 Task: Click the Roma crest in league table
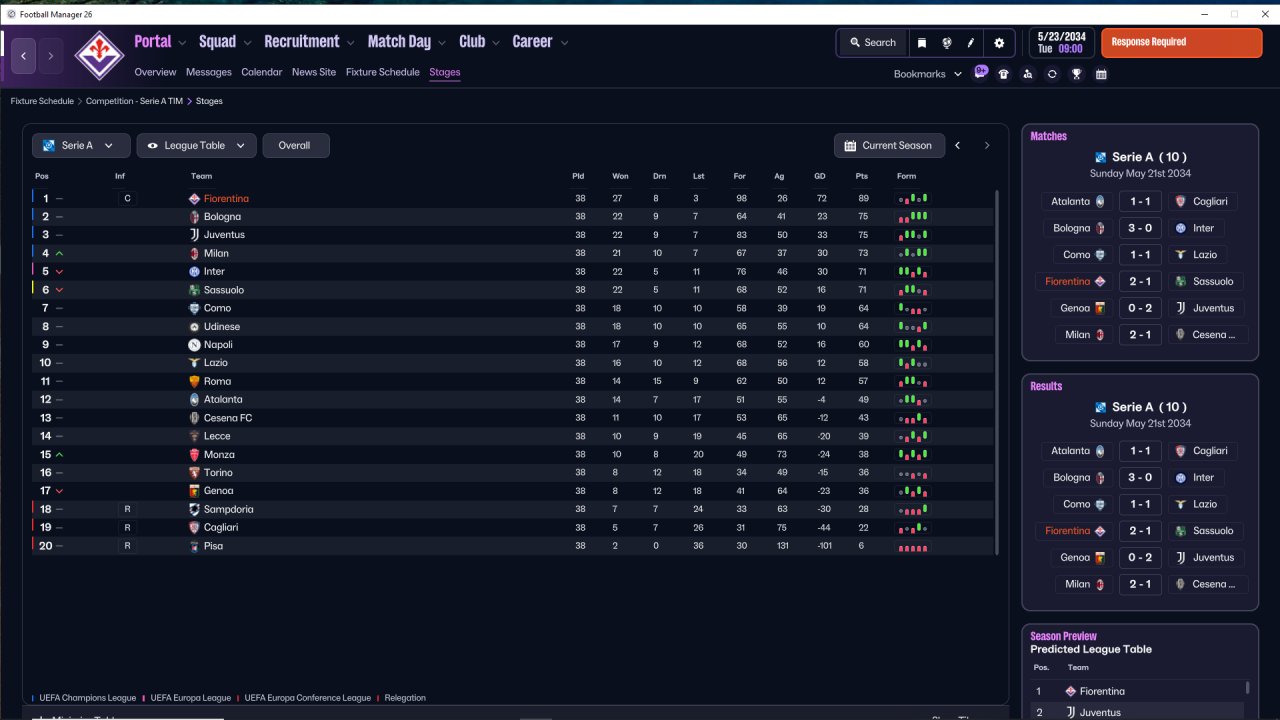194,381
